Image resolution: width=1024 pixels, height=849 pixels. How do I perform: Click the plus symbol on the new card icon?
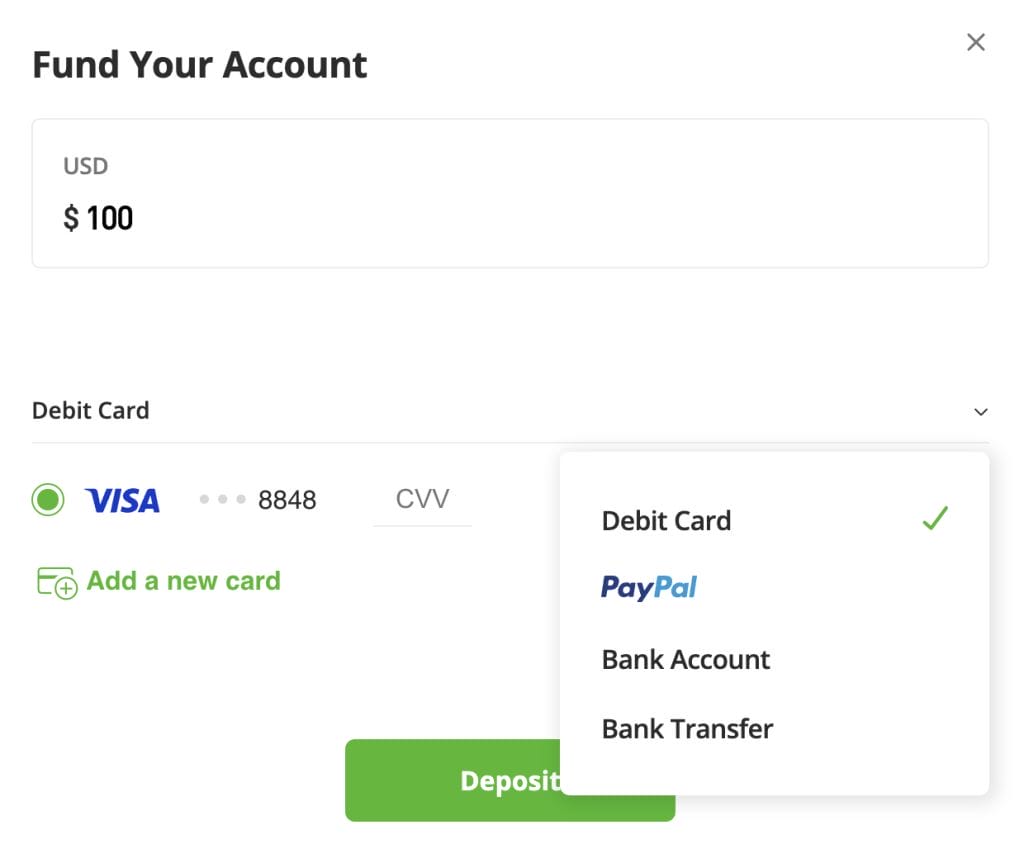tap(64, 590)
